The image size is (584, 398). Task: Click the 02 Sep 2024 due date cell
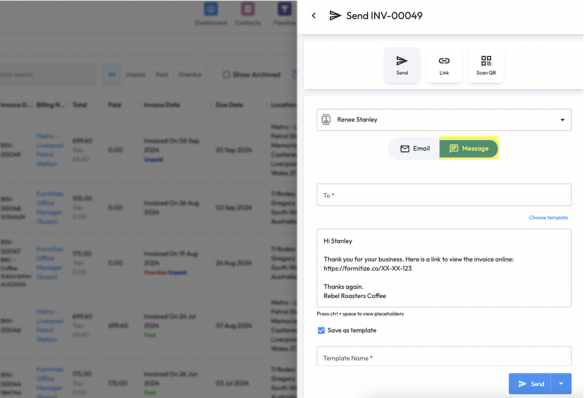pos(234,207)
